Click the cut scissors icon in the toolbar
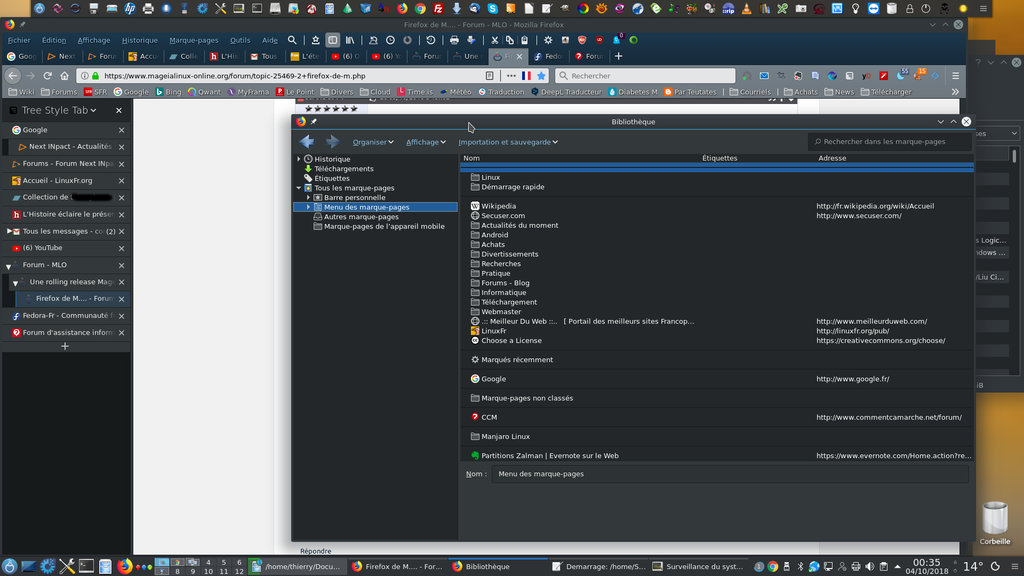This screenshot has height=576, width=1024. pos(494,40)
